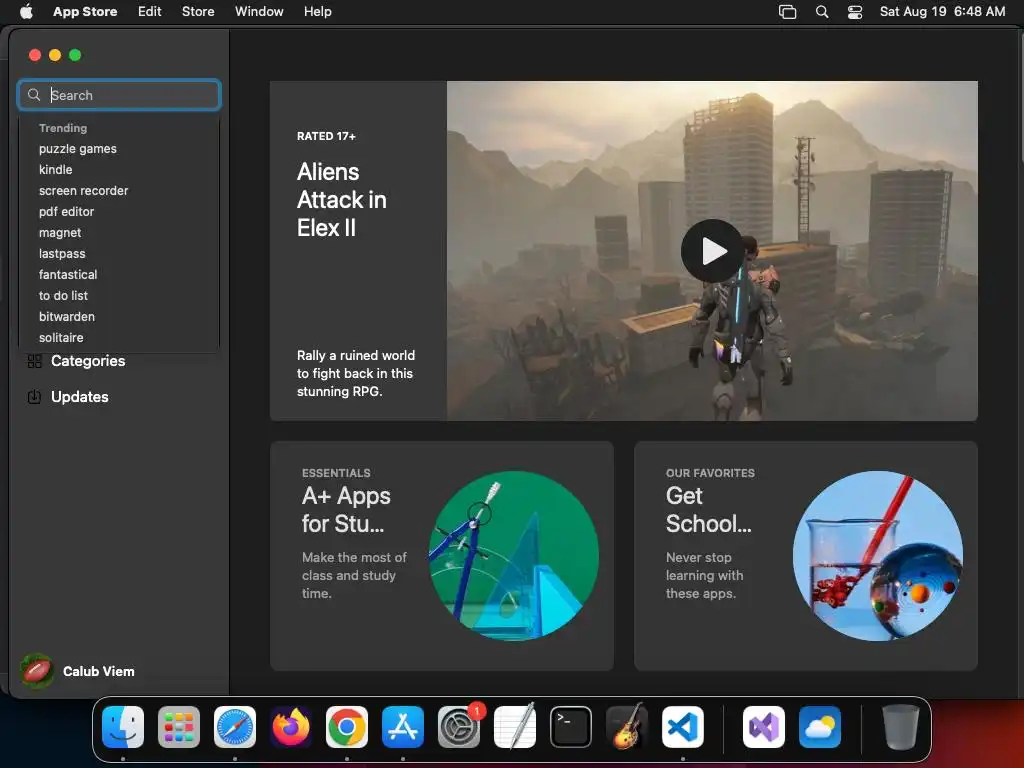The image size is (1024, 768).
Task: Open TextEdit from the Dock
Action: coord(515,727)
